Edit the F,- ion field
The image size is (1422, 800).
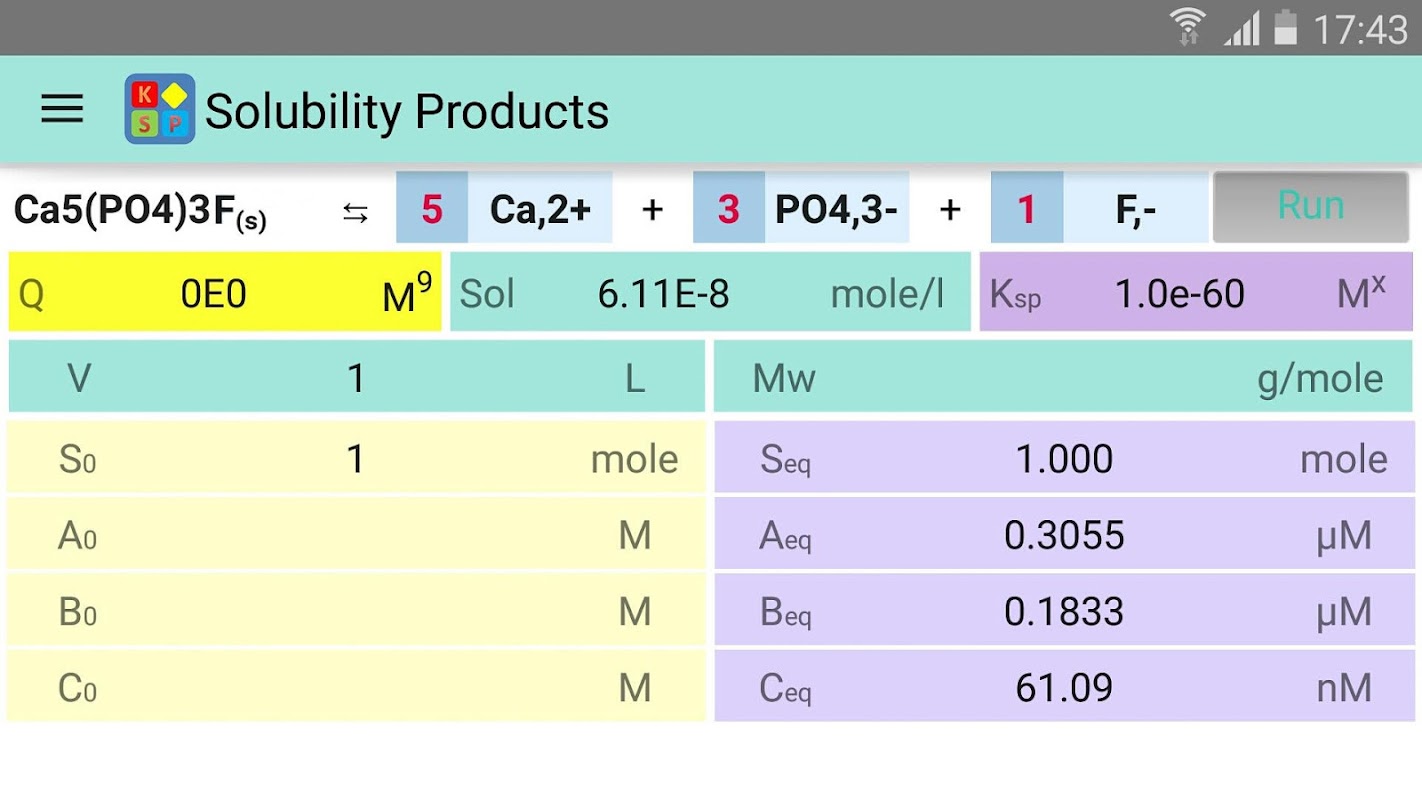[1136, 209]
